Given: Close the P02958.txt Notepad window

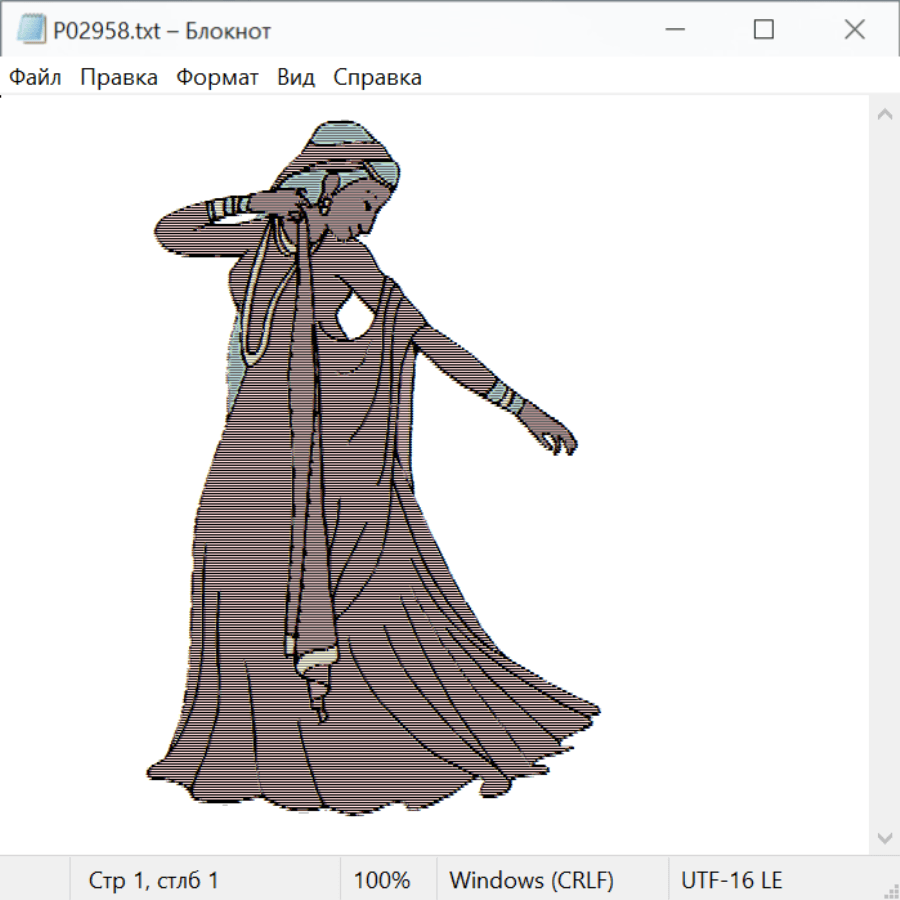Looking at the screenshot, I should tap(854, 30).
